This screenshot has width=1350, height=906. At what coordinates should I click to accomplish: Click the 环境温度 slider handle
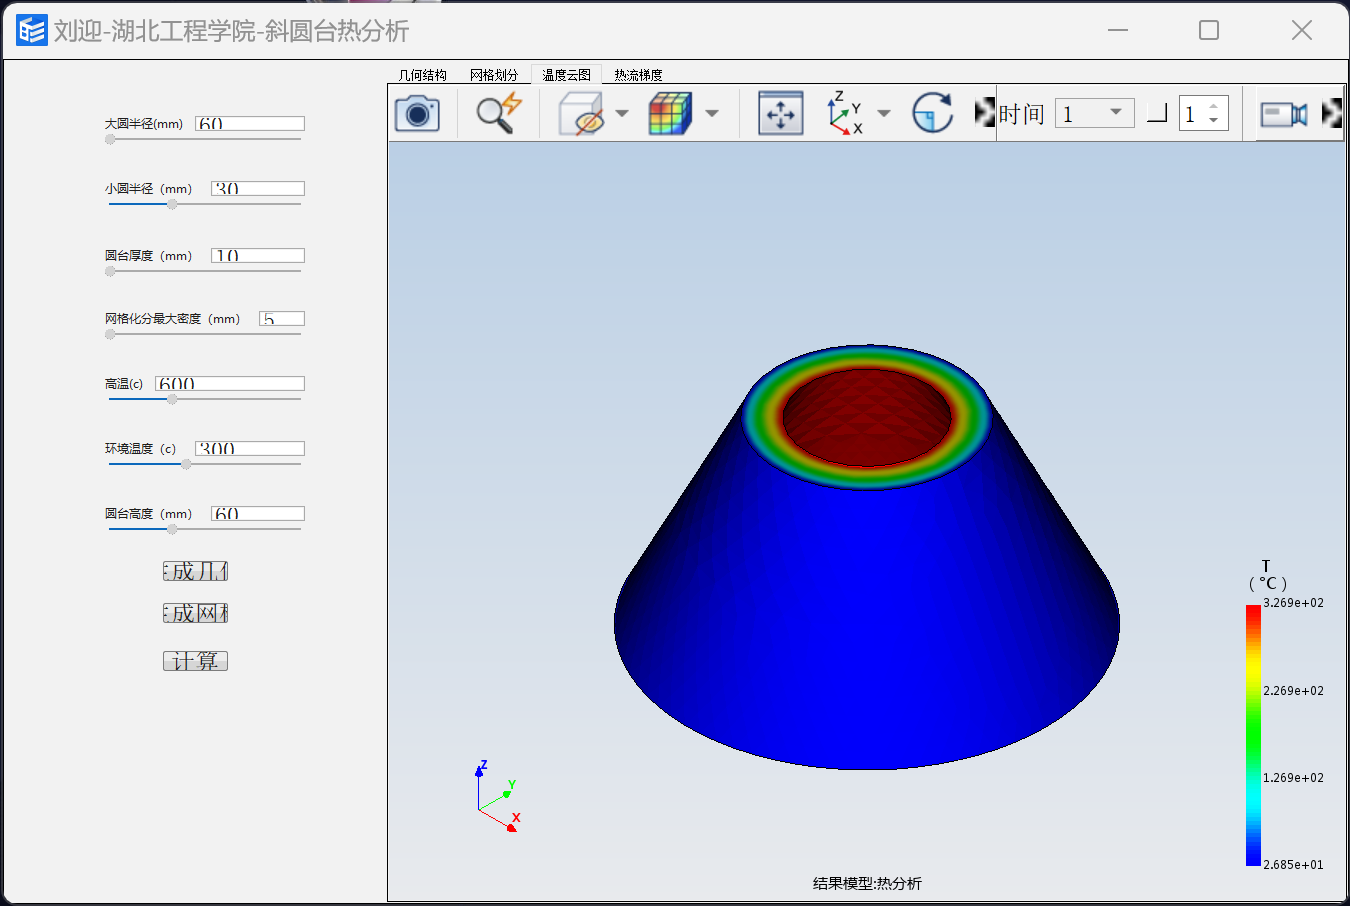coord(186,464)
